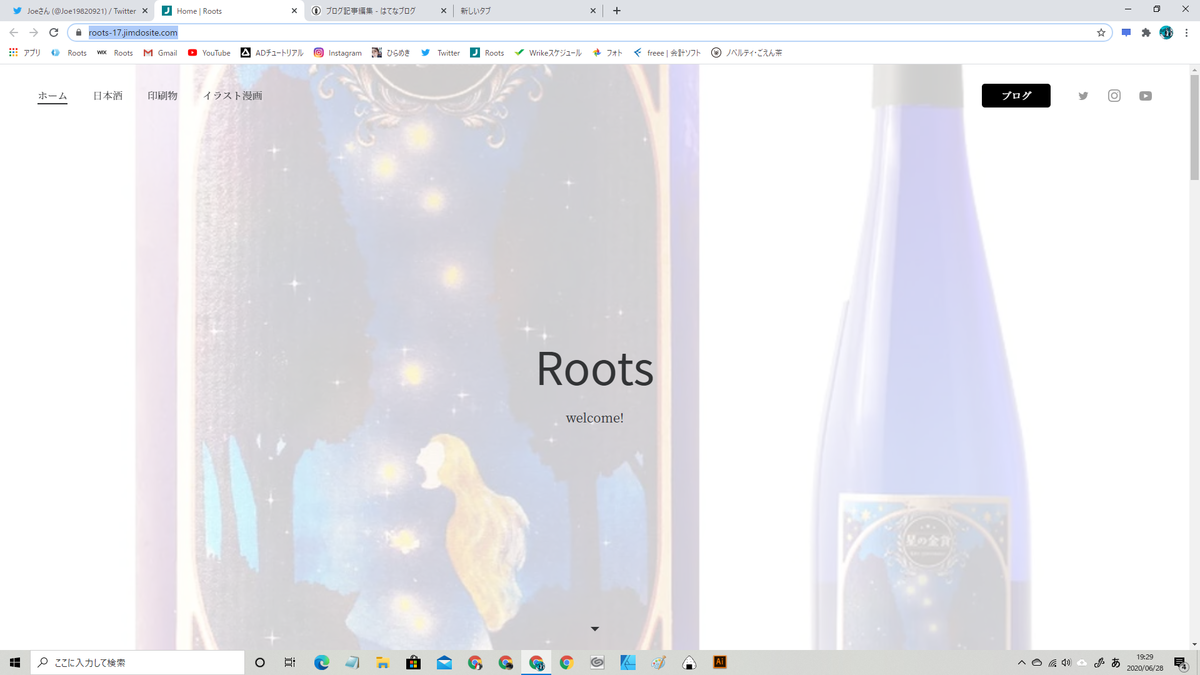The width and height of the screenshot is (1200, 675).
Task: Open the Chrome profile avatar
Action: [1166, 32]
